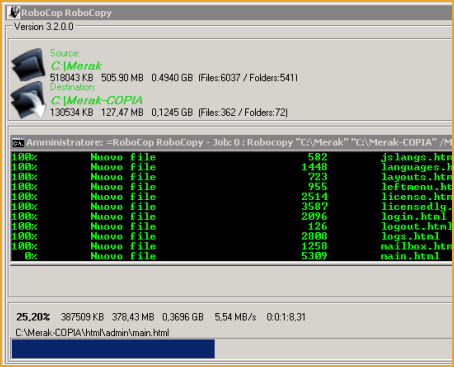This screenshot has height=367, width=454.
Task: Click destination count Files:362 / Folders:72
Action: pos(243,112)
